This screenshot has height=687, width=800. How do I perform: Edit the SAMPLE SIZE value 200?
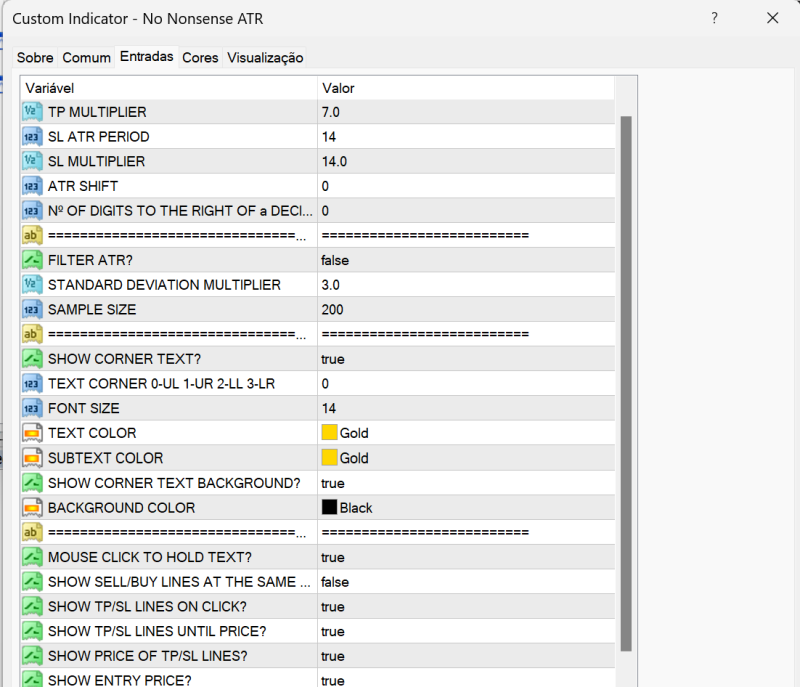click(332, 310)
